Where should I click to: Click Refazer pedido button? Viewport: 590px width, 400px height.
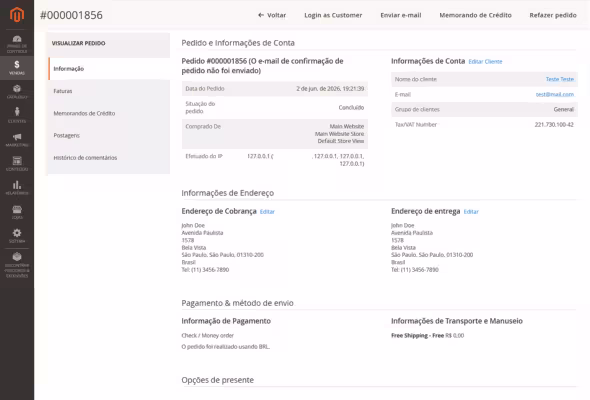553,15
